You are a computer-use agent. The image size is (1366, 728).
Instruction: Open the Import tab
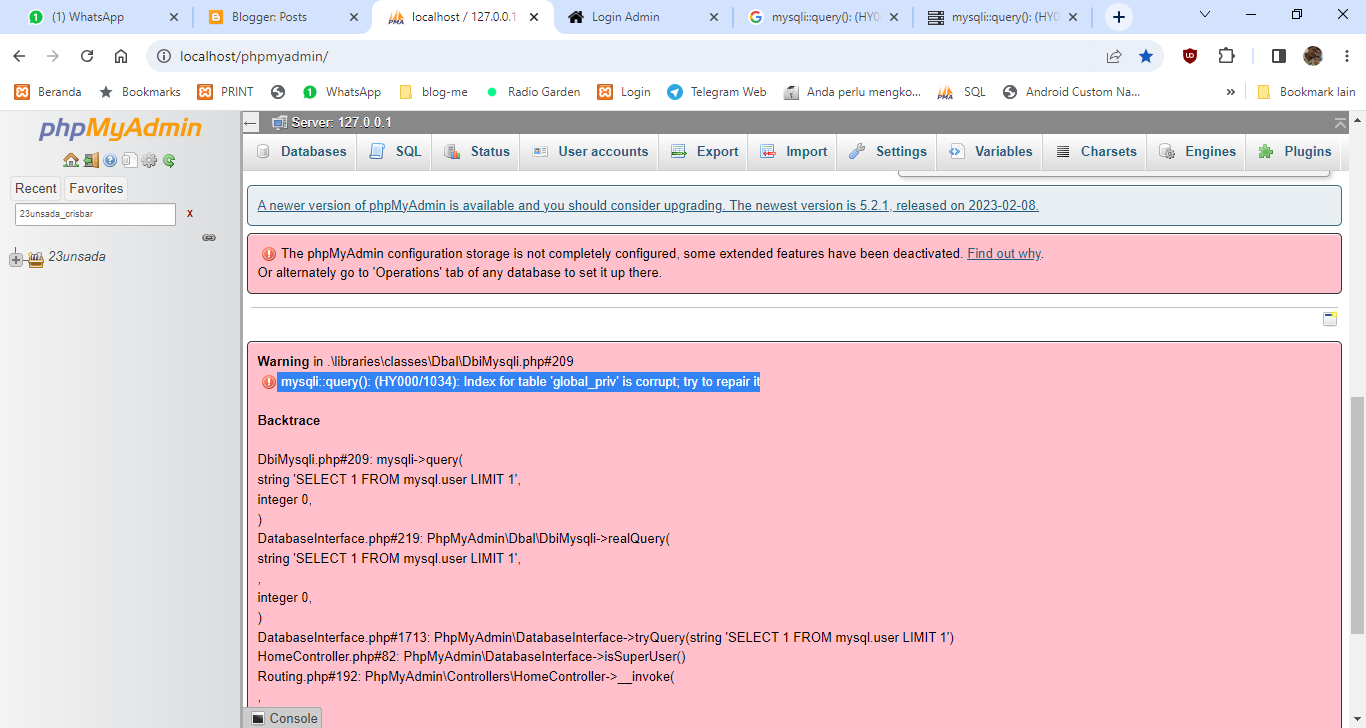point(793,152)
